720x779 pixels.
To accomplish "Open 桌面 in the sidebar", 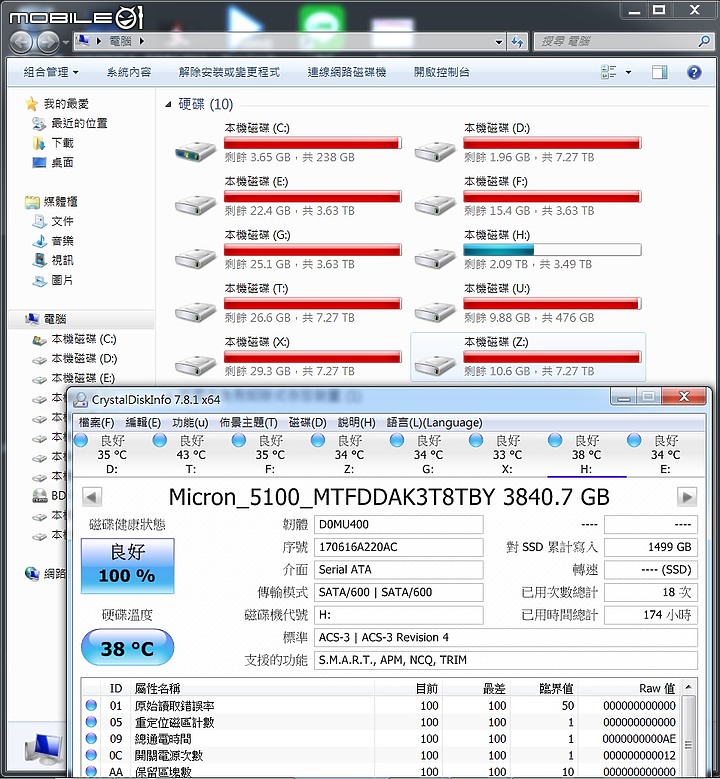I will pos(62,162).
